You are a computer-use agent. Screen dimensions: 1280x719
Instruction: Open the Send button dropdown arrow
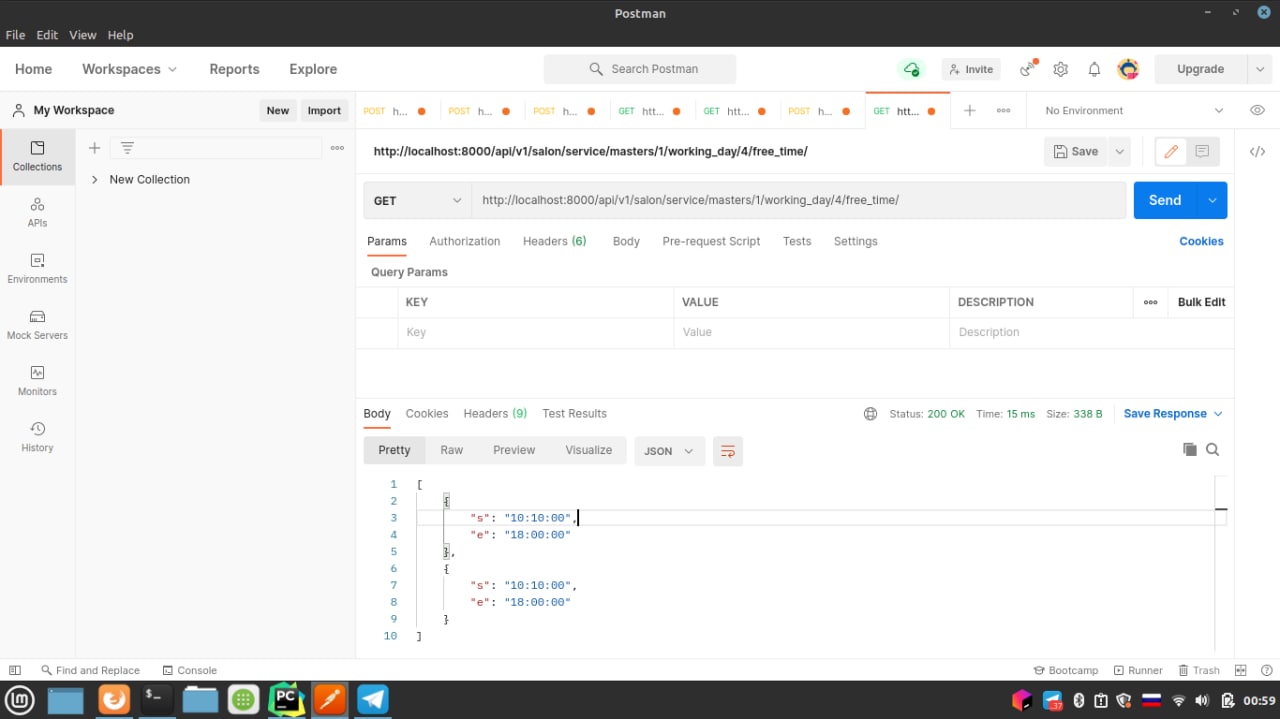click(x=1212, y=200)
